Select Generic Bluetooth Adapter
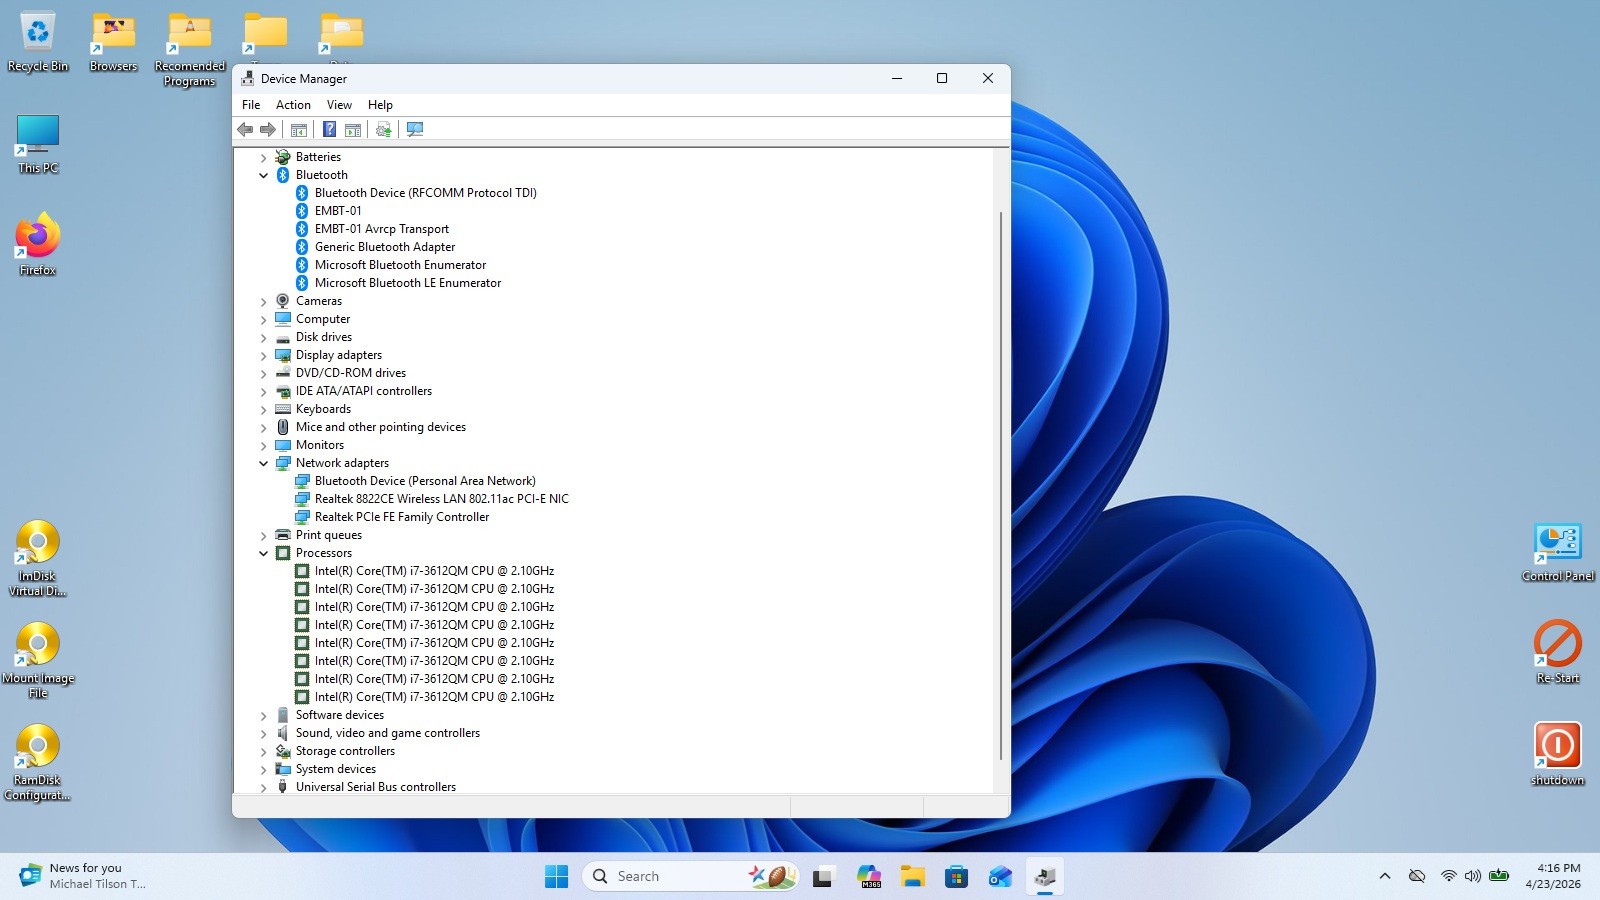 pyautogui.click(x=385, y=247)
